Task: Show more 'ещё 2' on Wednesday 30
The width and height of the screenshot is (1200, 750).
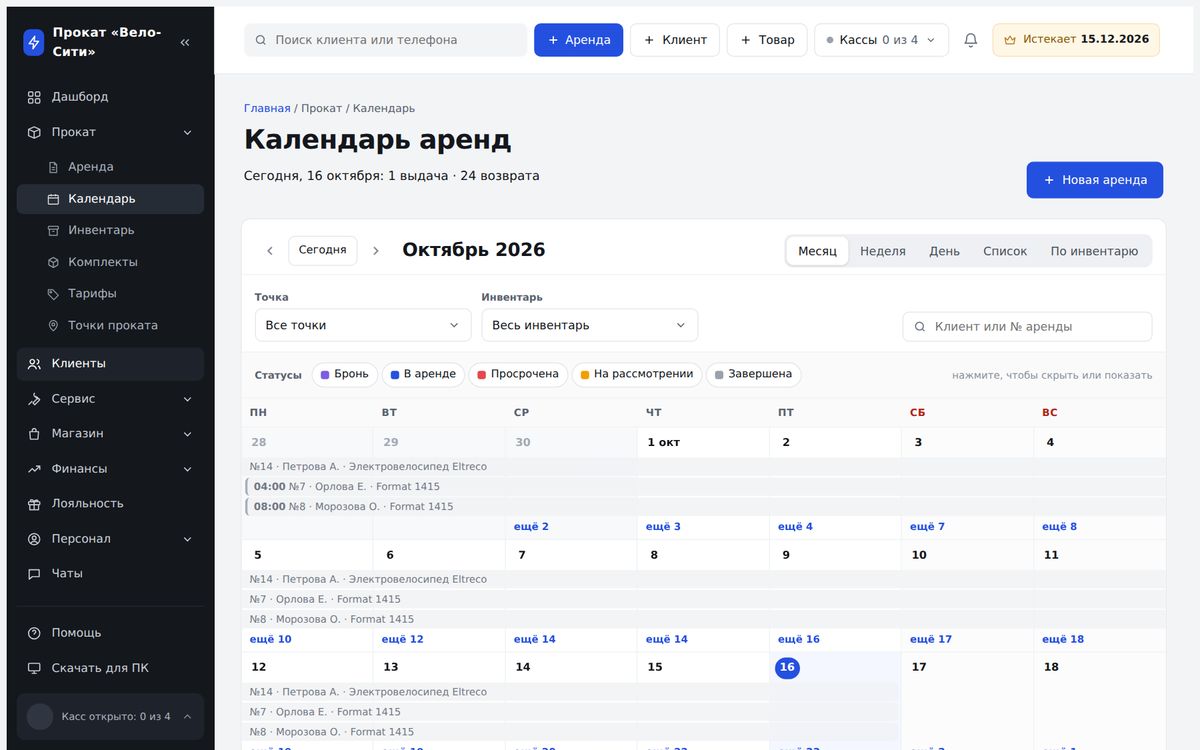Action: (x=531, y=527)
